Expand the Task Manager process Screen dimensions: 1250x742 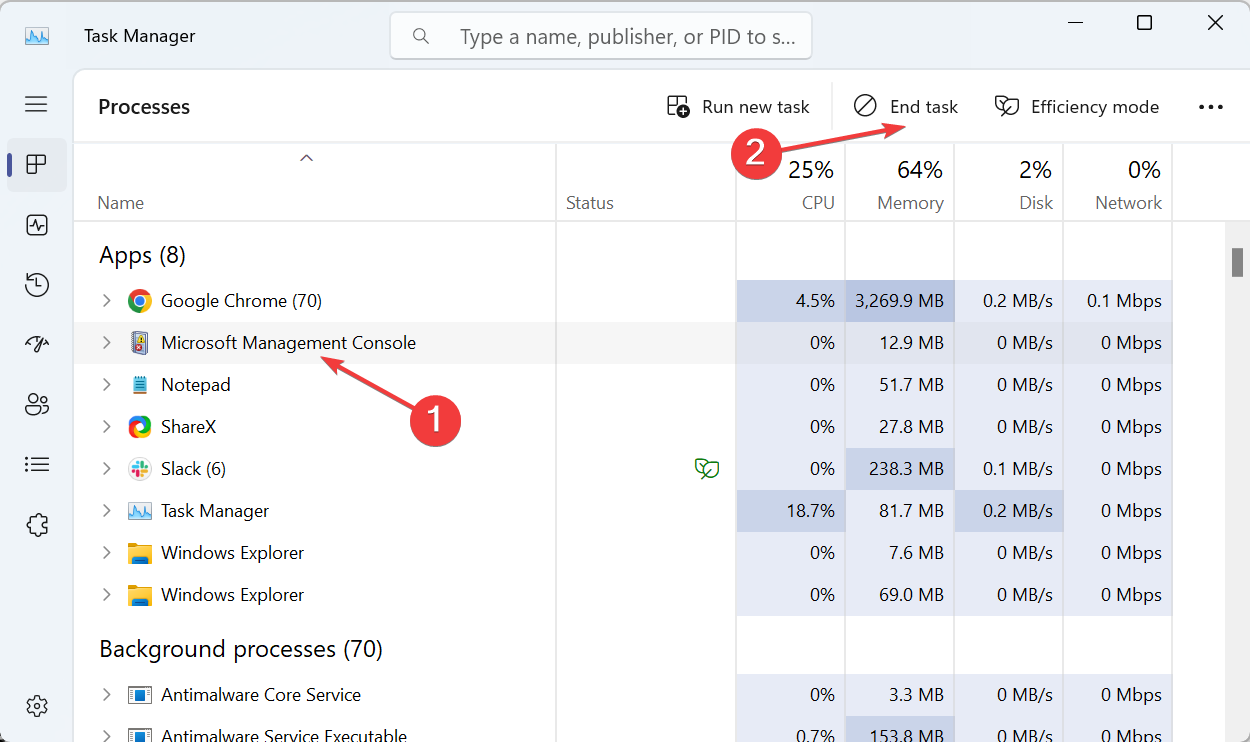click(107, 511)
